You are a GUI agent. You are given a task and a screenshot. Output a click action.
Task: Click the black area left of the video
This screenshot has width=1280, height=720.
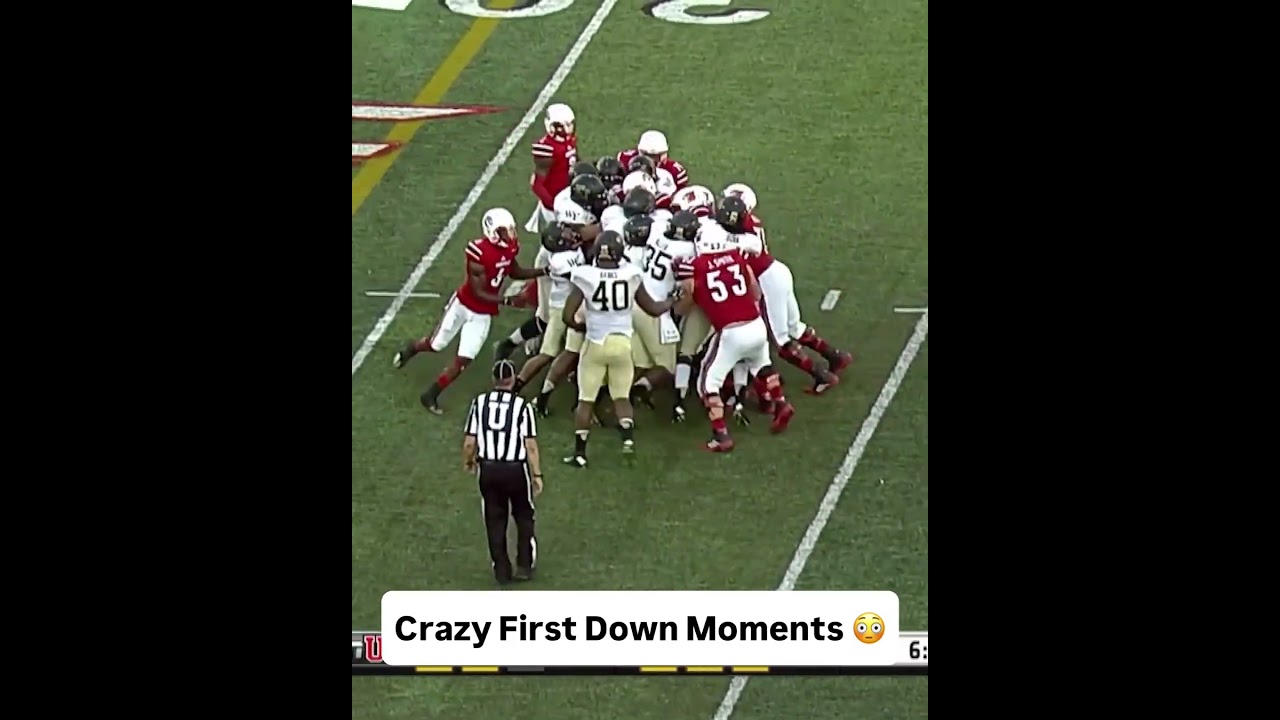(176, 360)
